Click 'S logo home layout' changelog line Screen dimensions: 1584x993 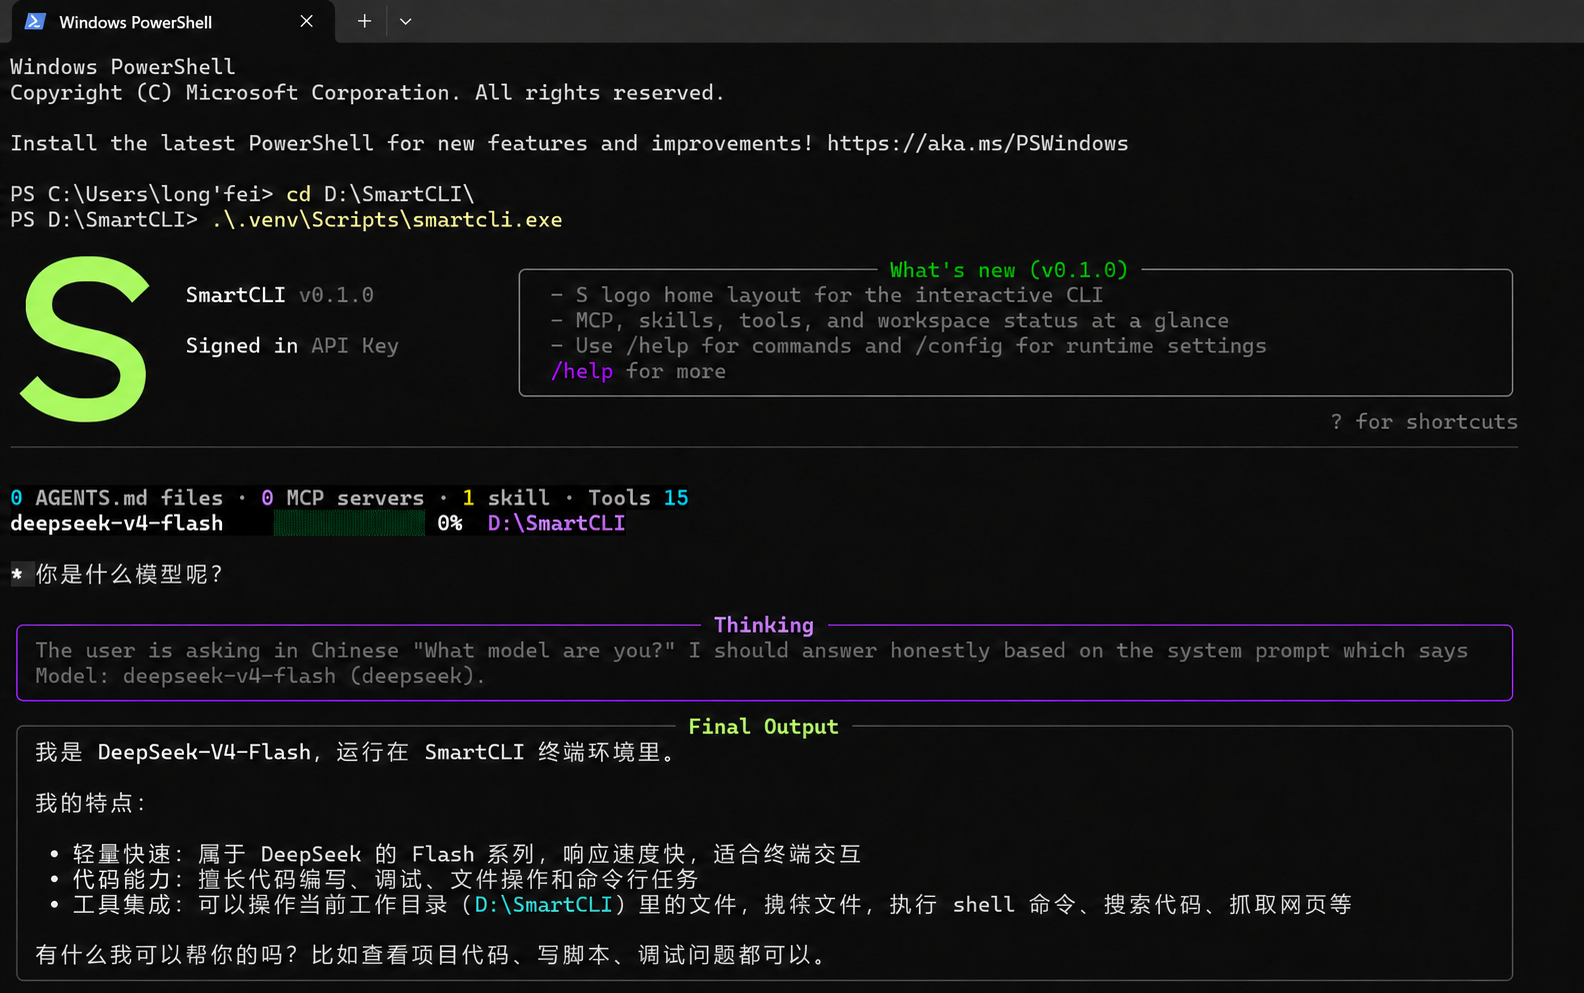click(826, 295)
